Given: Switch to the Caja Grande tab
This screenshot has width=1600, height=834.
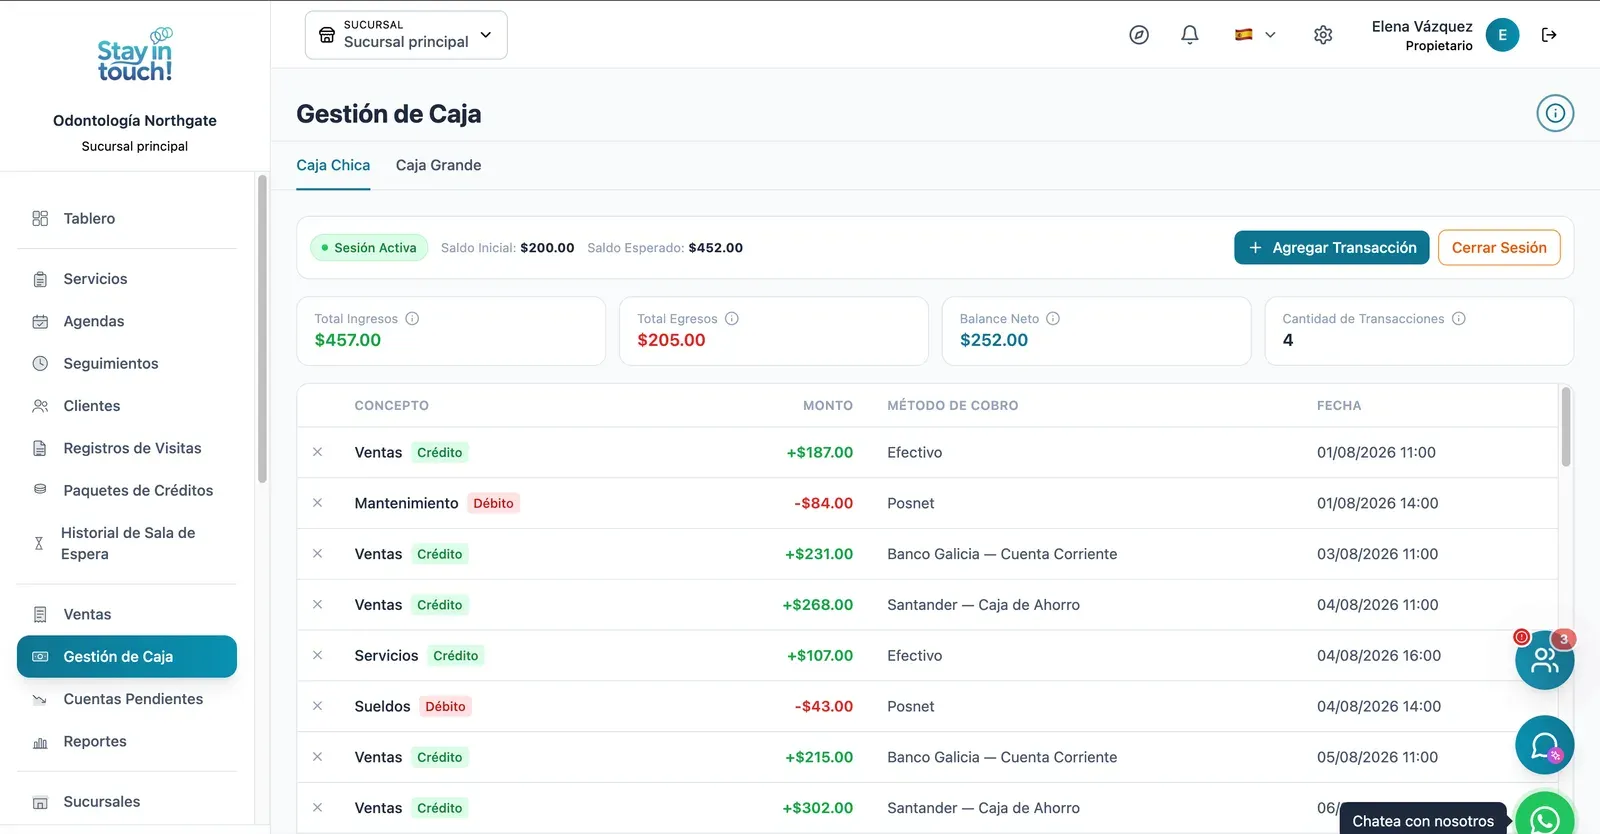Looking at the screenshot, I should pos(438,165).
